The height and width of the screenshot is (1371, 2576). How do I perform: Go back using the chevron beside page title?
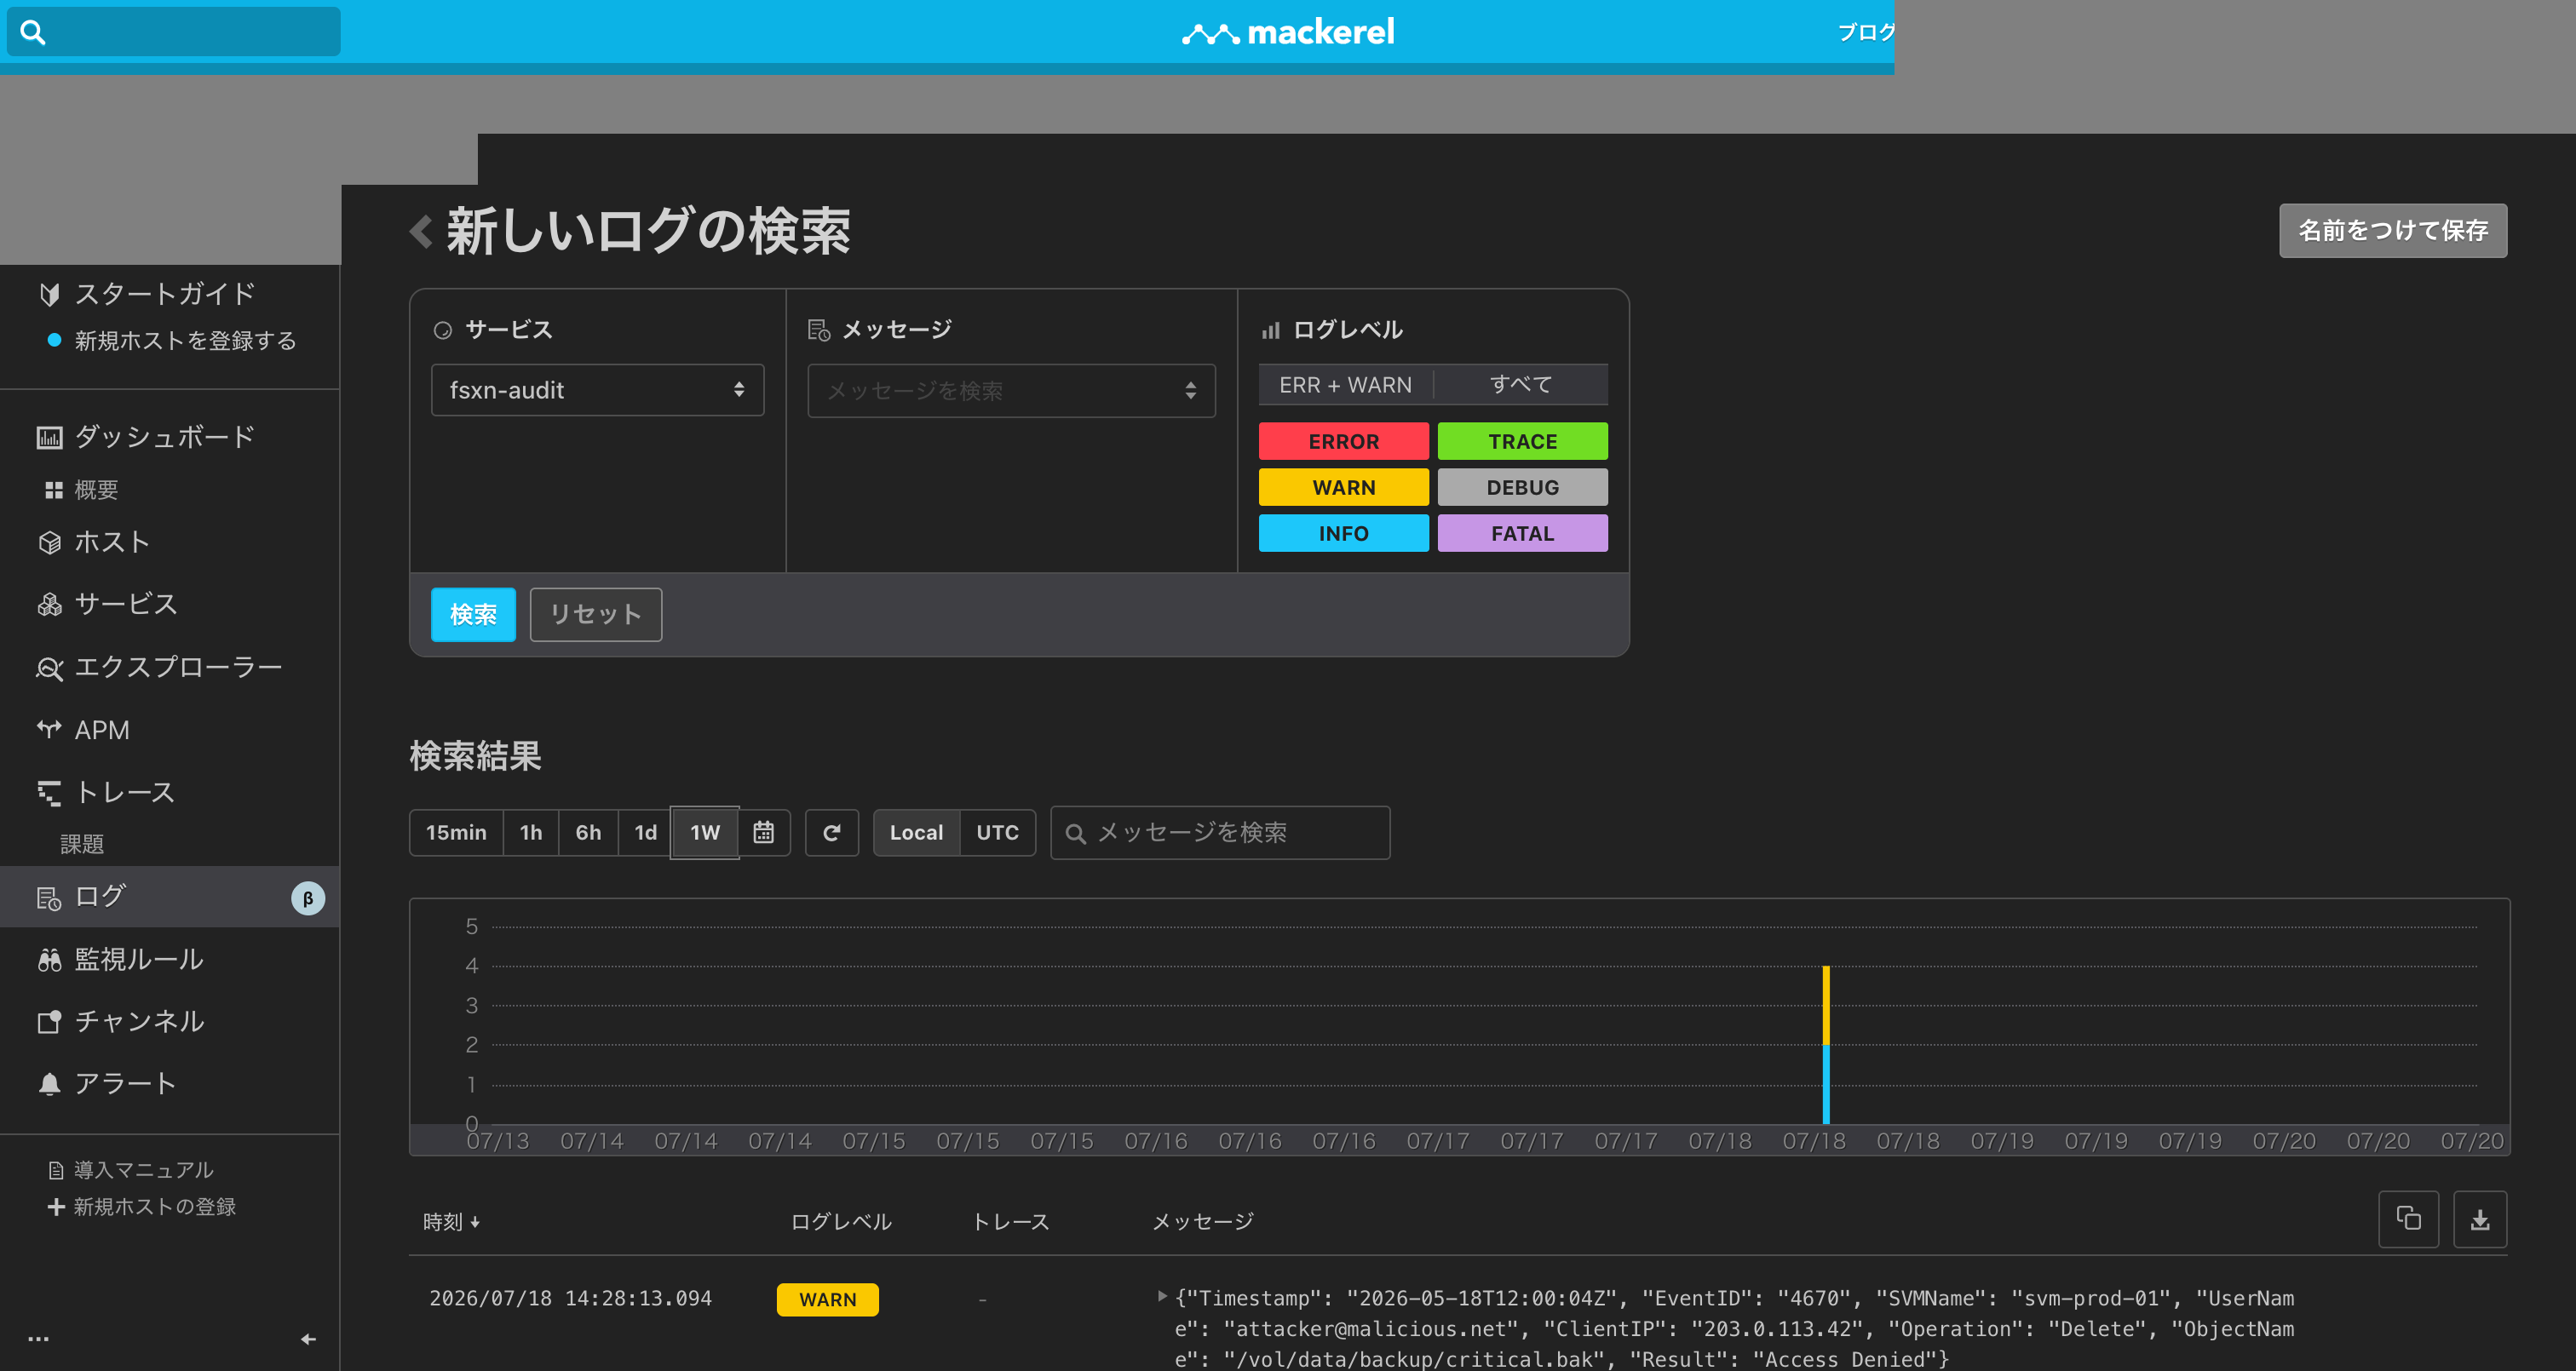[421, 232]
